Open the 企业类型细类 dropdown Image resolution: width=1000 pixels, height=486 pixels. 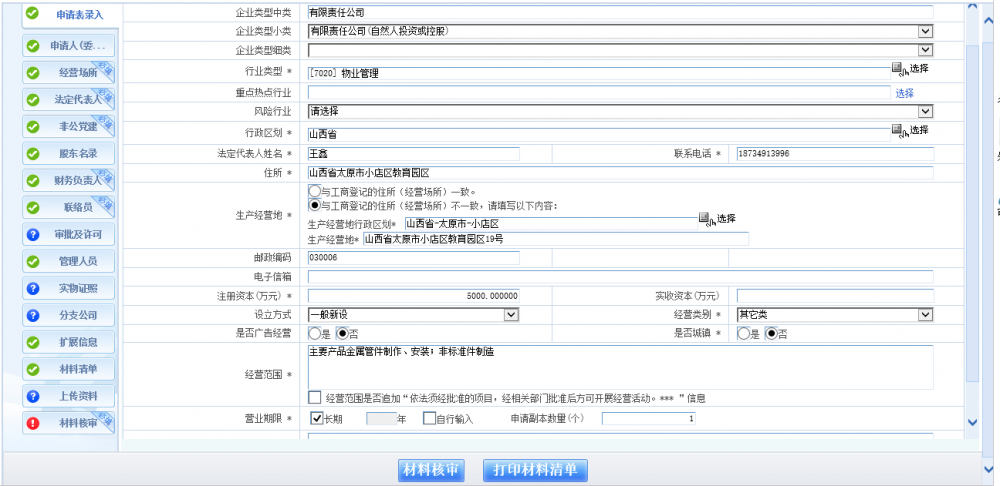coord(926,50)
